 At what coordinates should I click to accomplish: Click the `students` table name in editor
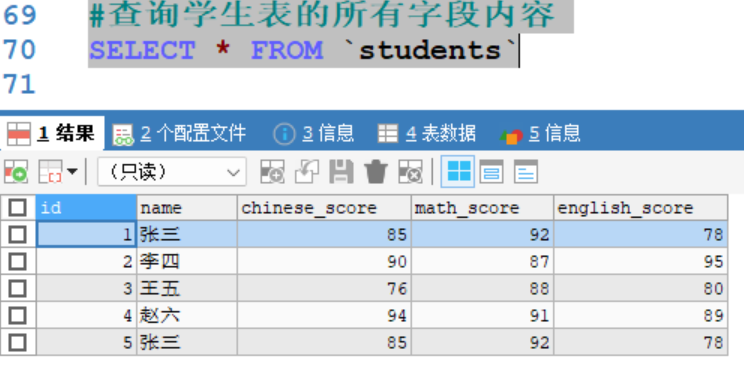[x=431, y=50]
